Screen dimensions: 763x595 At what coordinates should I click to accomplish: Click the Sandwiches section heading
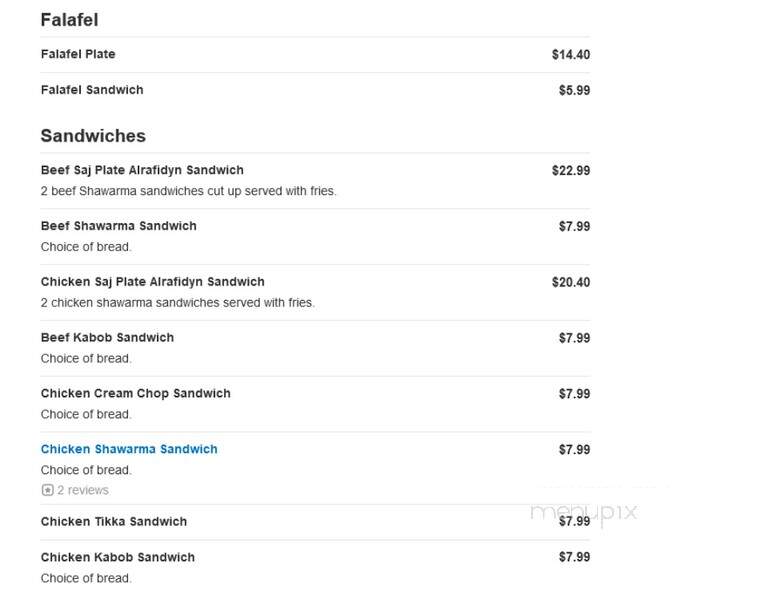click(93, 136)
